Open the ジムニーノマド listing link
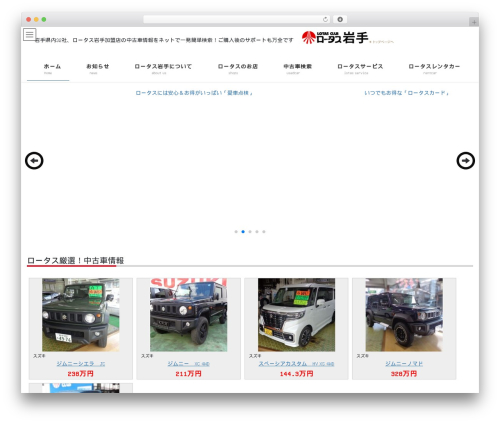Viewport: 500px width, 423px height. click(404, 364)
